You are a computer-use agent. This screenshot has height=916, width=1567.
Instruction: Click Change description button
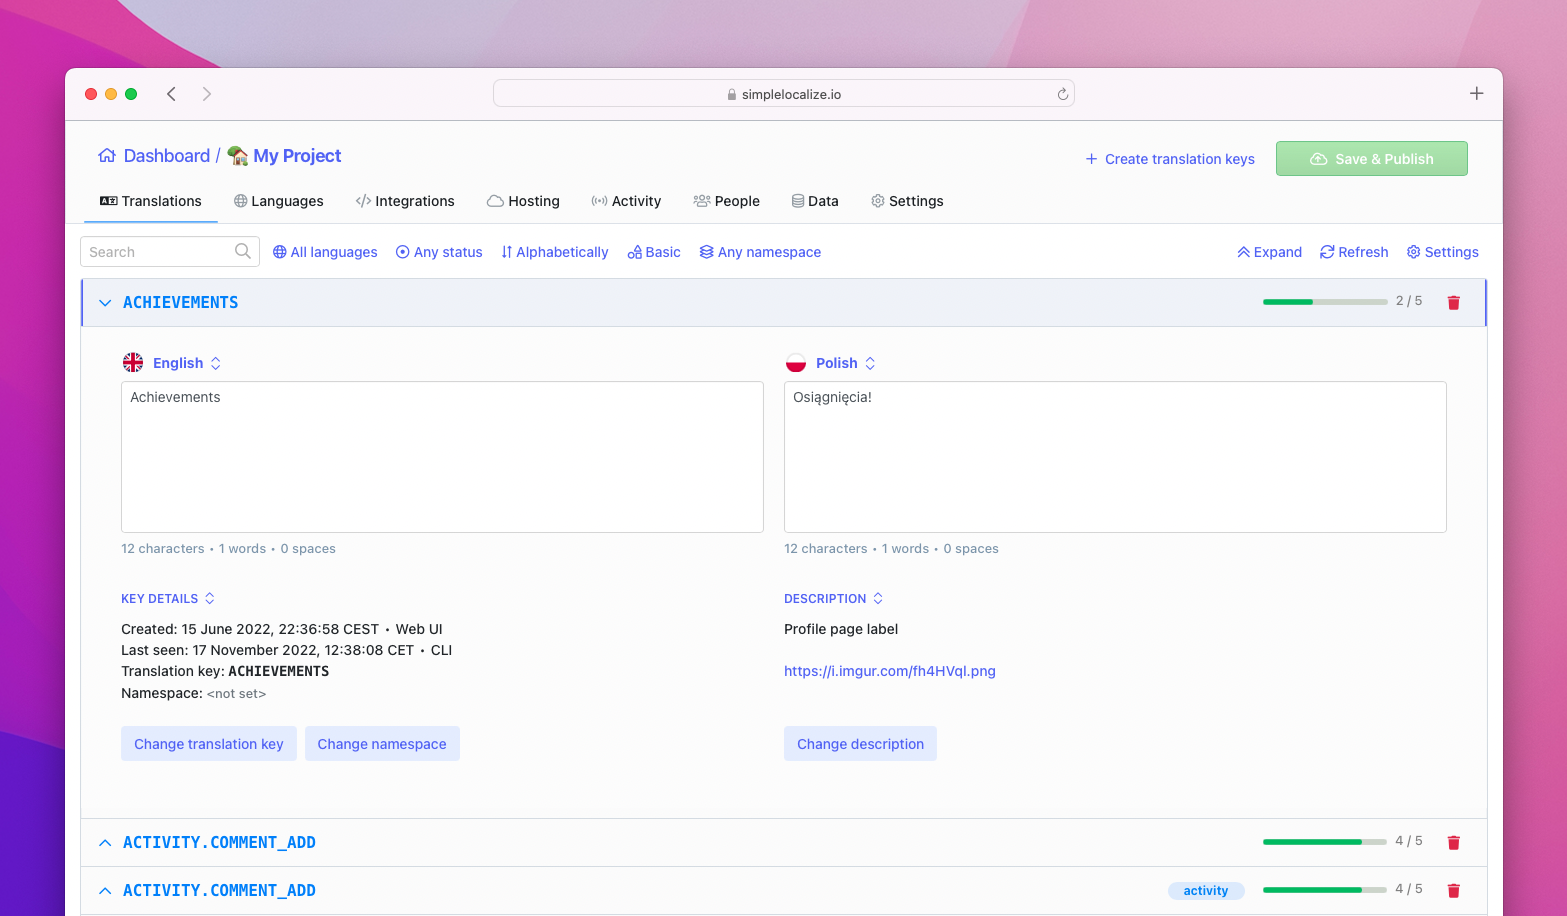(860, 743)
